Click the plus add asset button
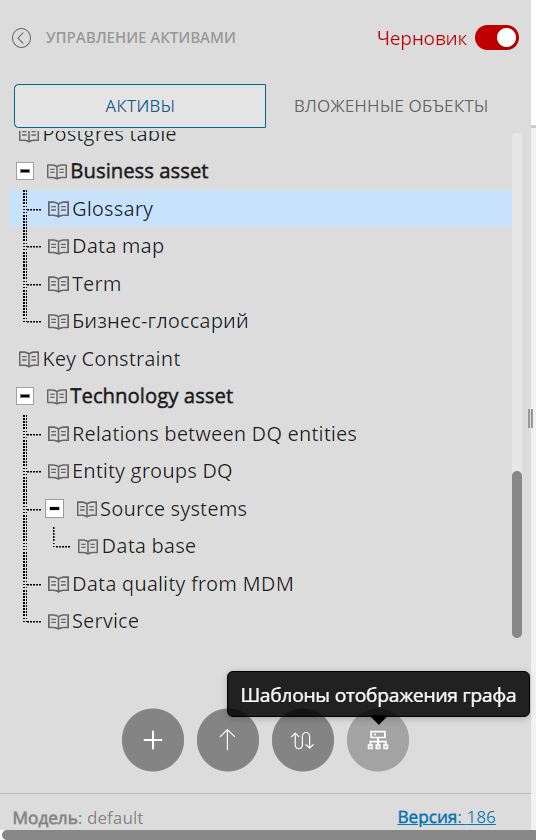The width and height of the screenshot is (536, 840). click(x=153, y=740)
